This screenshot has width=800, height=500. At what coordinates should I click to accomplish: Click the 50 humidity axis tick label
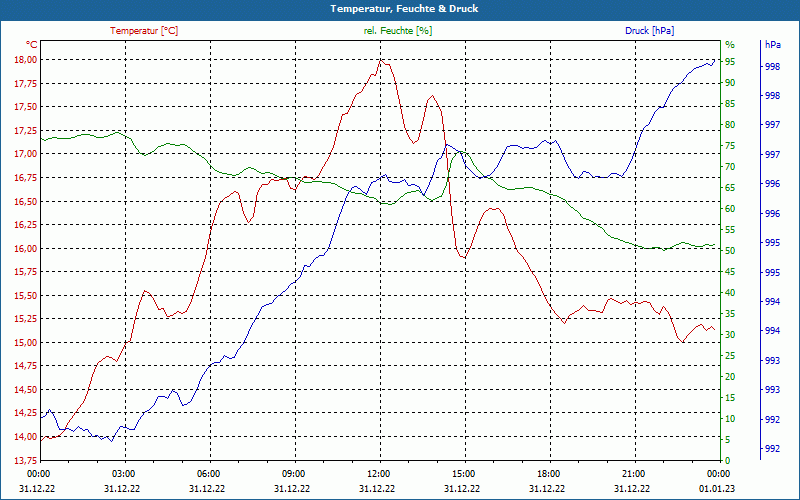[x=731, y=251]
